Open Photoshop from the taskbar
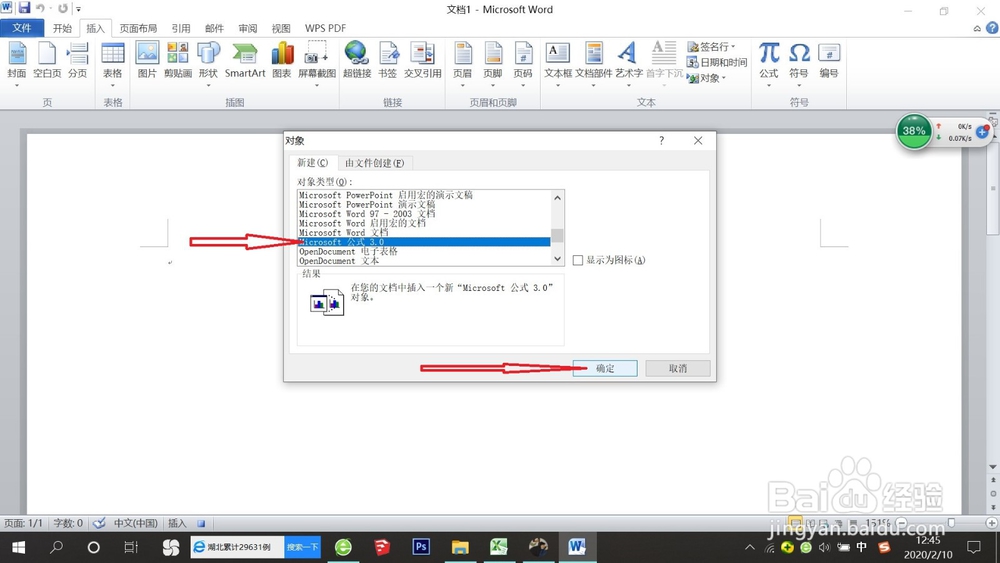The height and width of the screenshot is (563, 1000). (421, 547)
